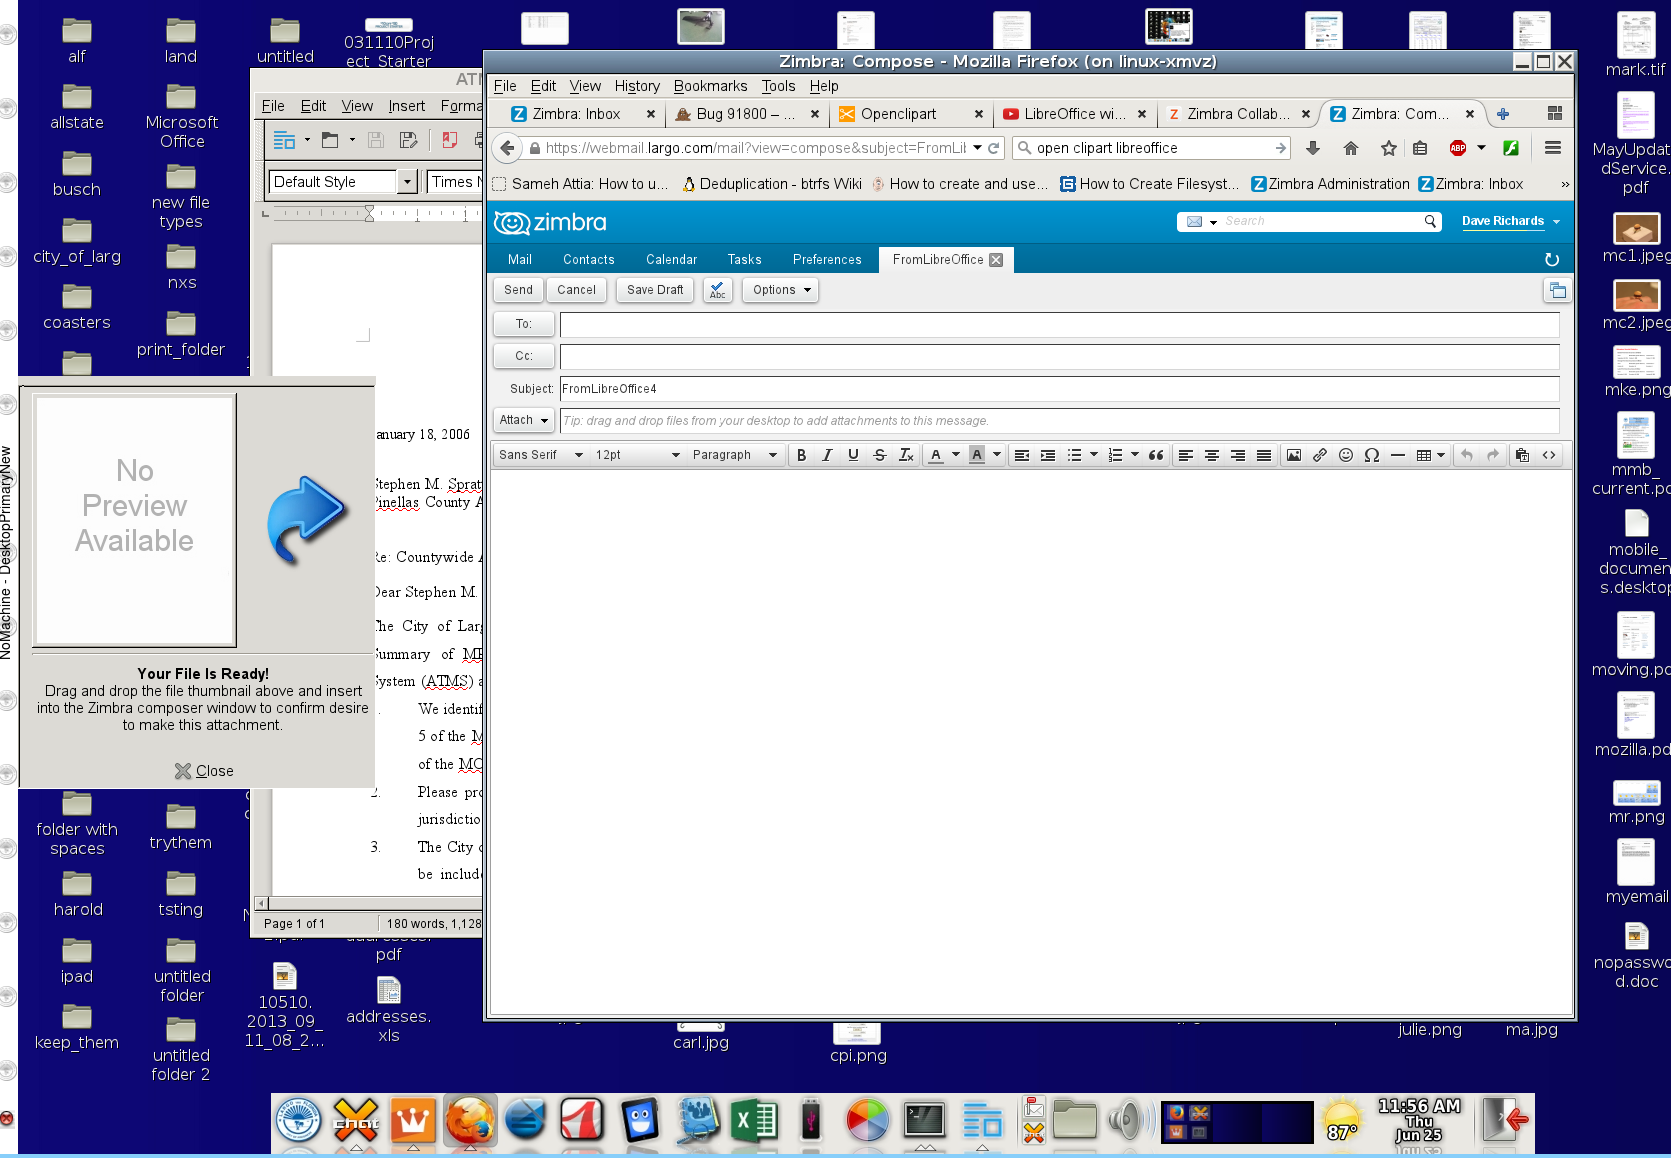Click the paste icon in composer toolbar
Image resolution: width=1671 pixels, height=1158 pixels.
coord(1522,455)
